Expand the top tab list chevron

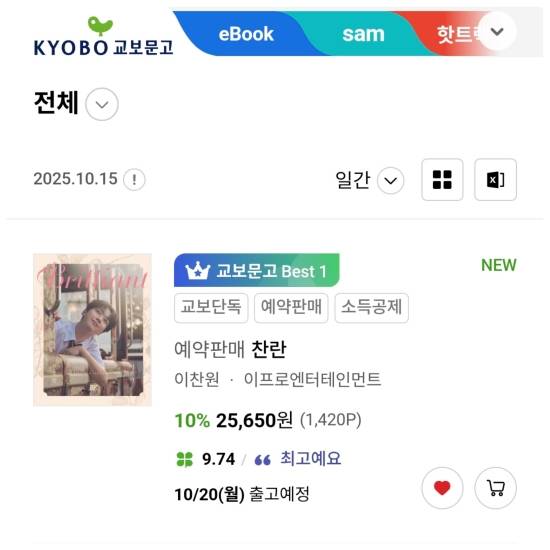click(x=497, y=32)
